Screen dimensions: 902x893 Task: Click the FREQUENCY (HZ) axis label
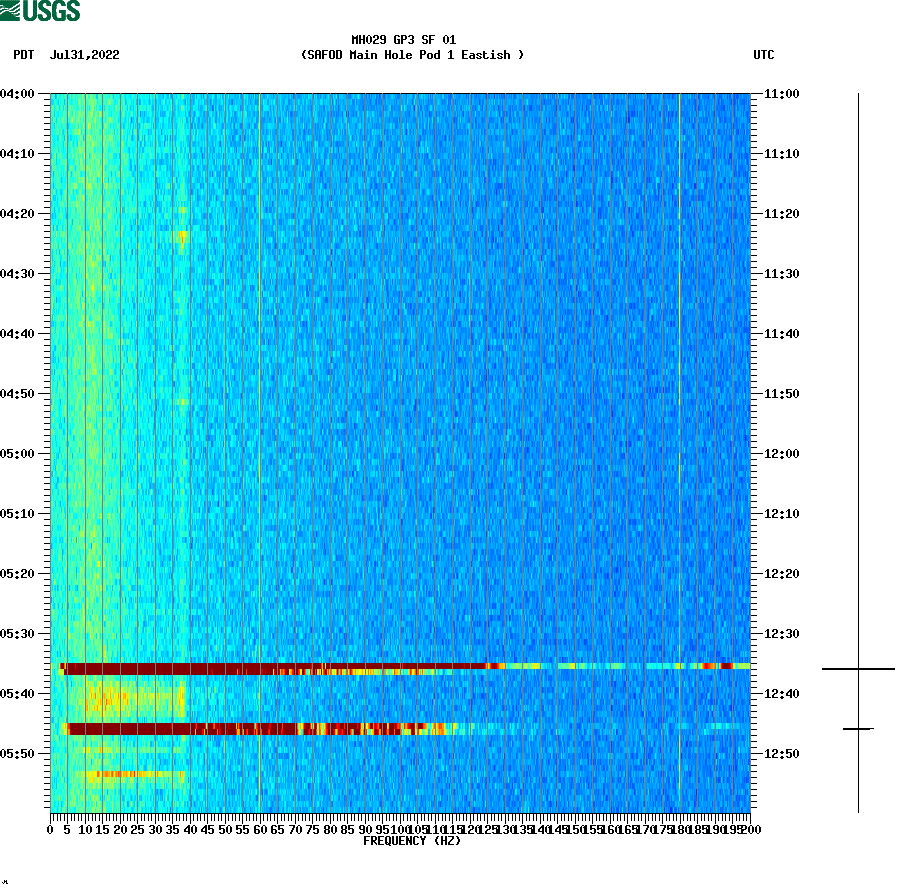tap(411, 841)
